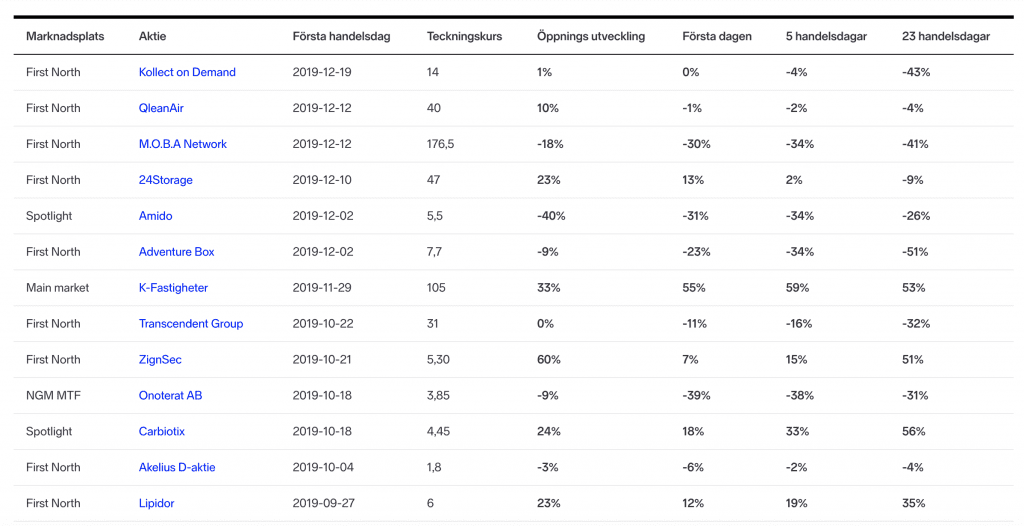Viewport: 1024px width, 526px height.
Task: Click the Marknadsplats column header
Action: 65,36
